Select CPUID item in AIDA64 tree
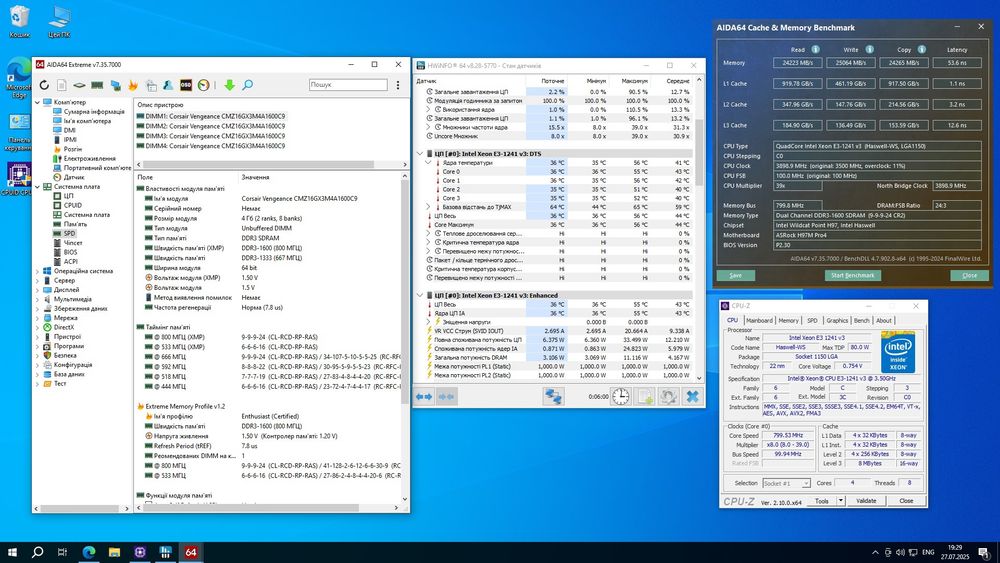The image size is (1000, 563). click(73, 205)
